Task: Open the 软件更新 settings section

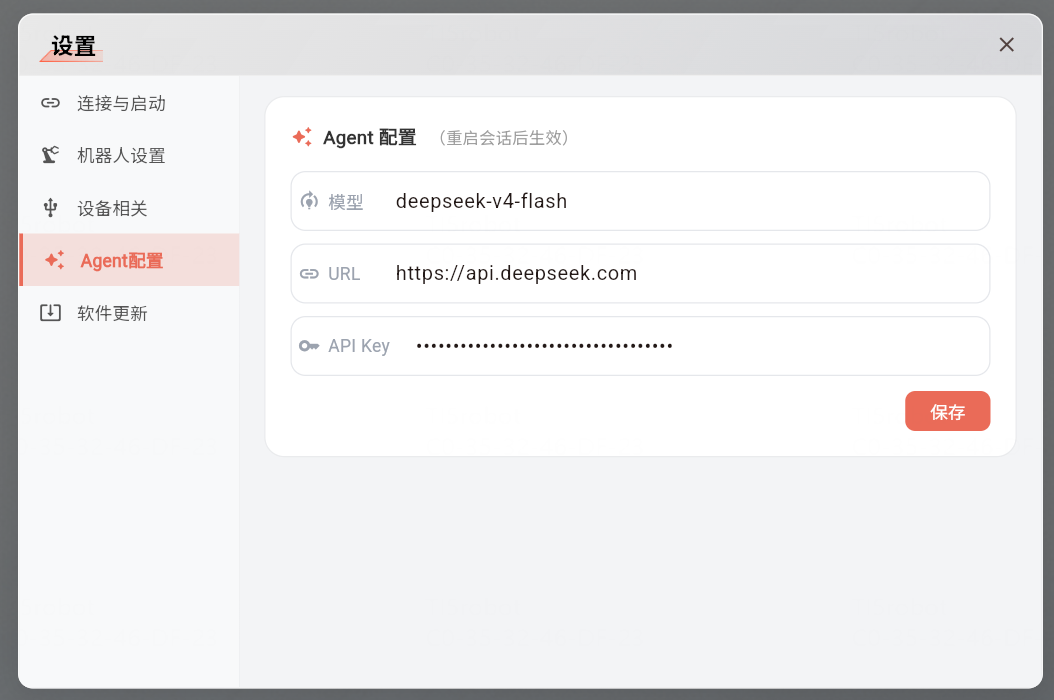Action: [129, 313]
